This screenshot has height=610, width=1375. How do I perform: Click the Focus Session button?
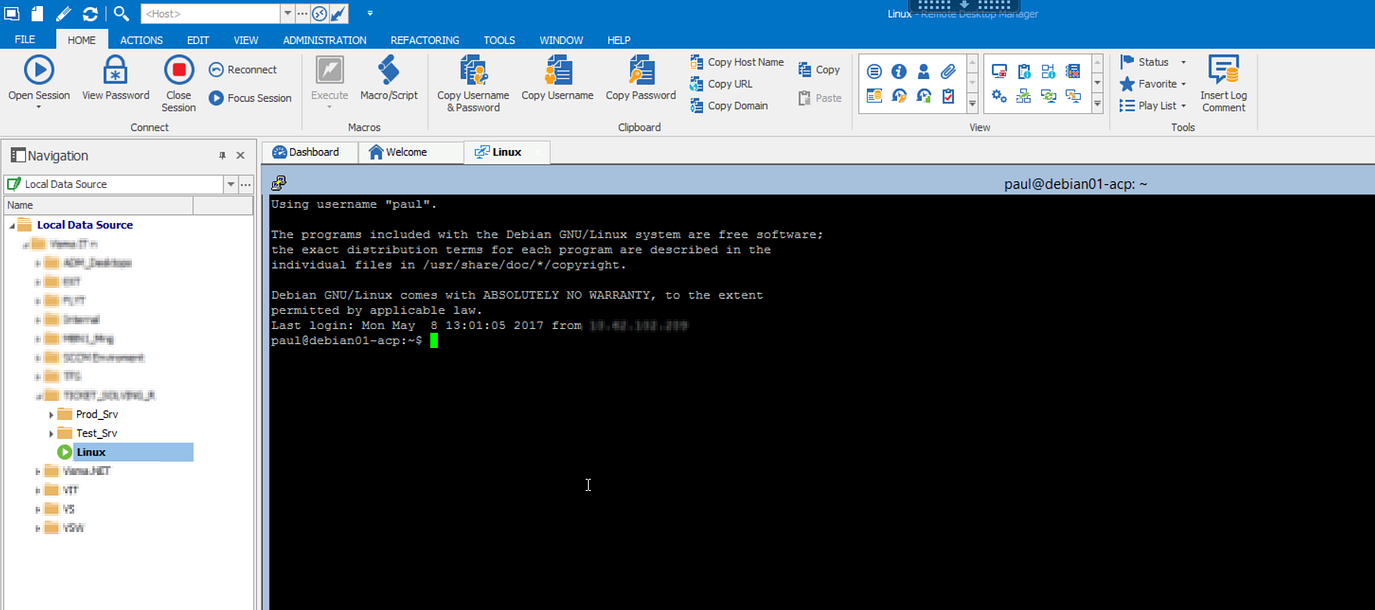point(250,98)
